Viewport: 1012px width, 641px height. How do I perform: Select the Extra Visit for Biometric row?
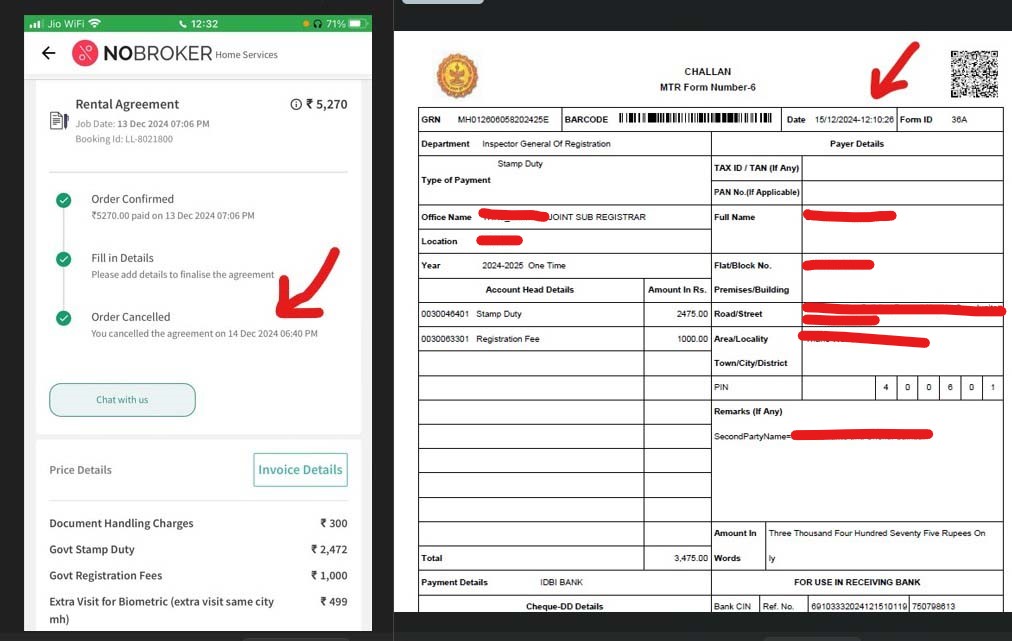tap(199, 610)
